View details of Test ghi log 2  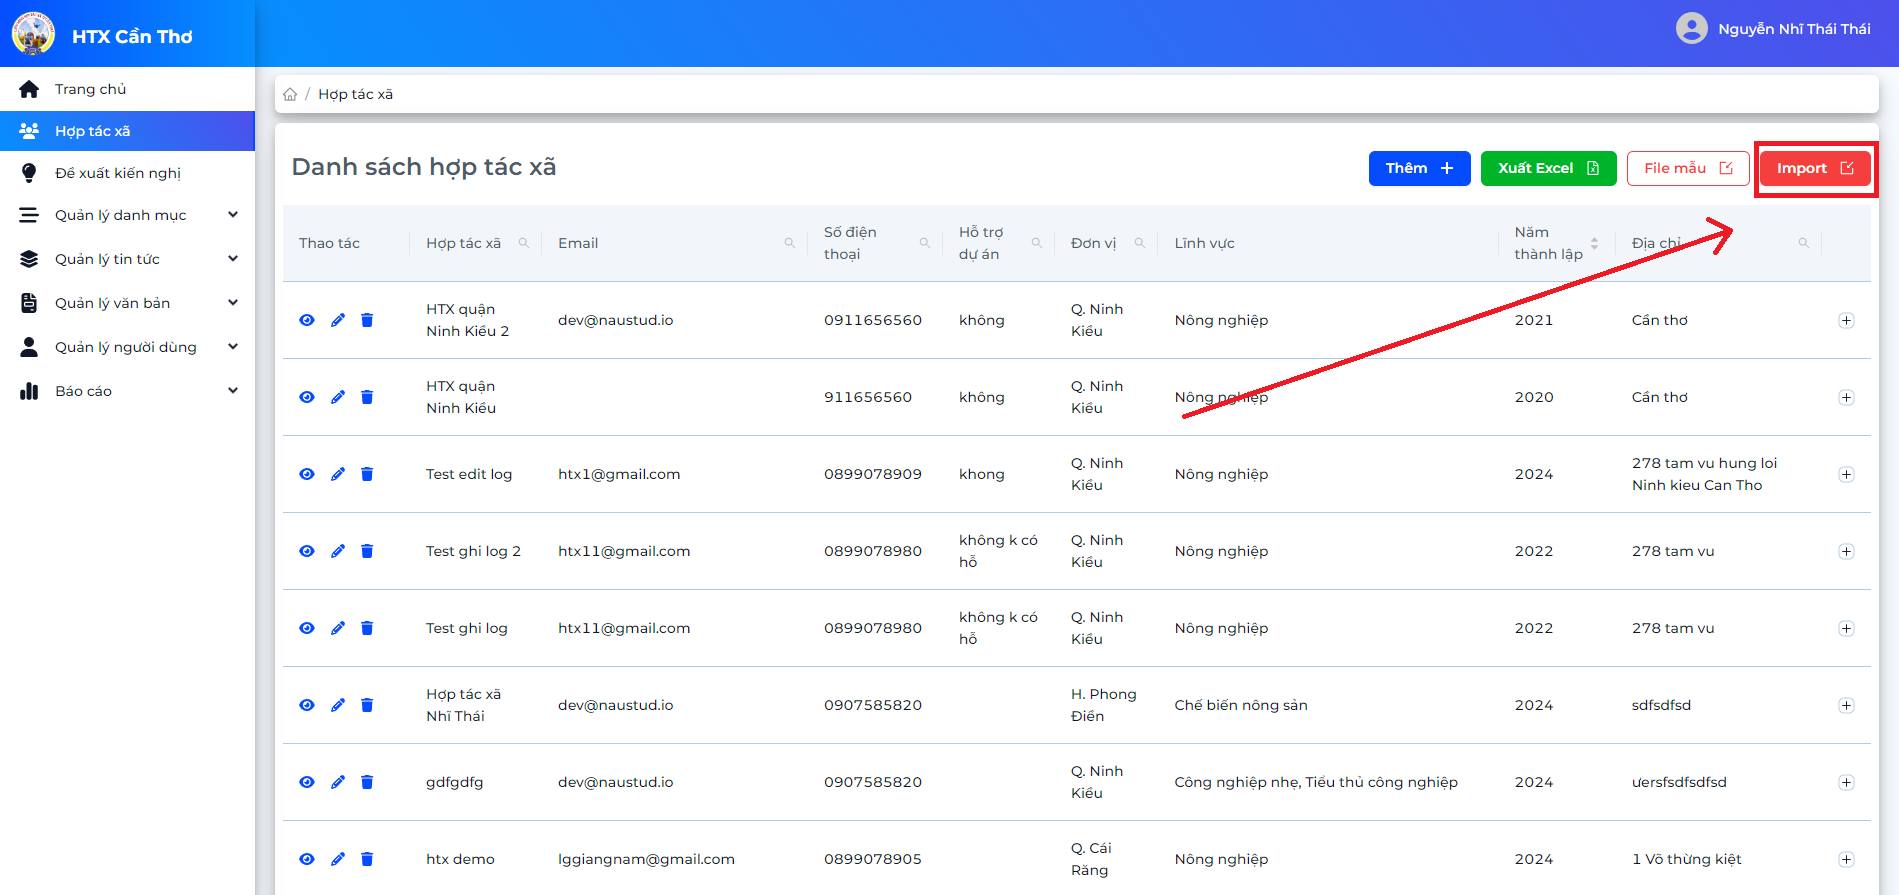(307, 551)
